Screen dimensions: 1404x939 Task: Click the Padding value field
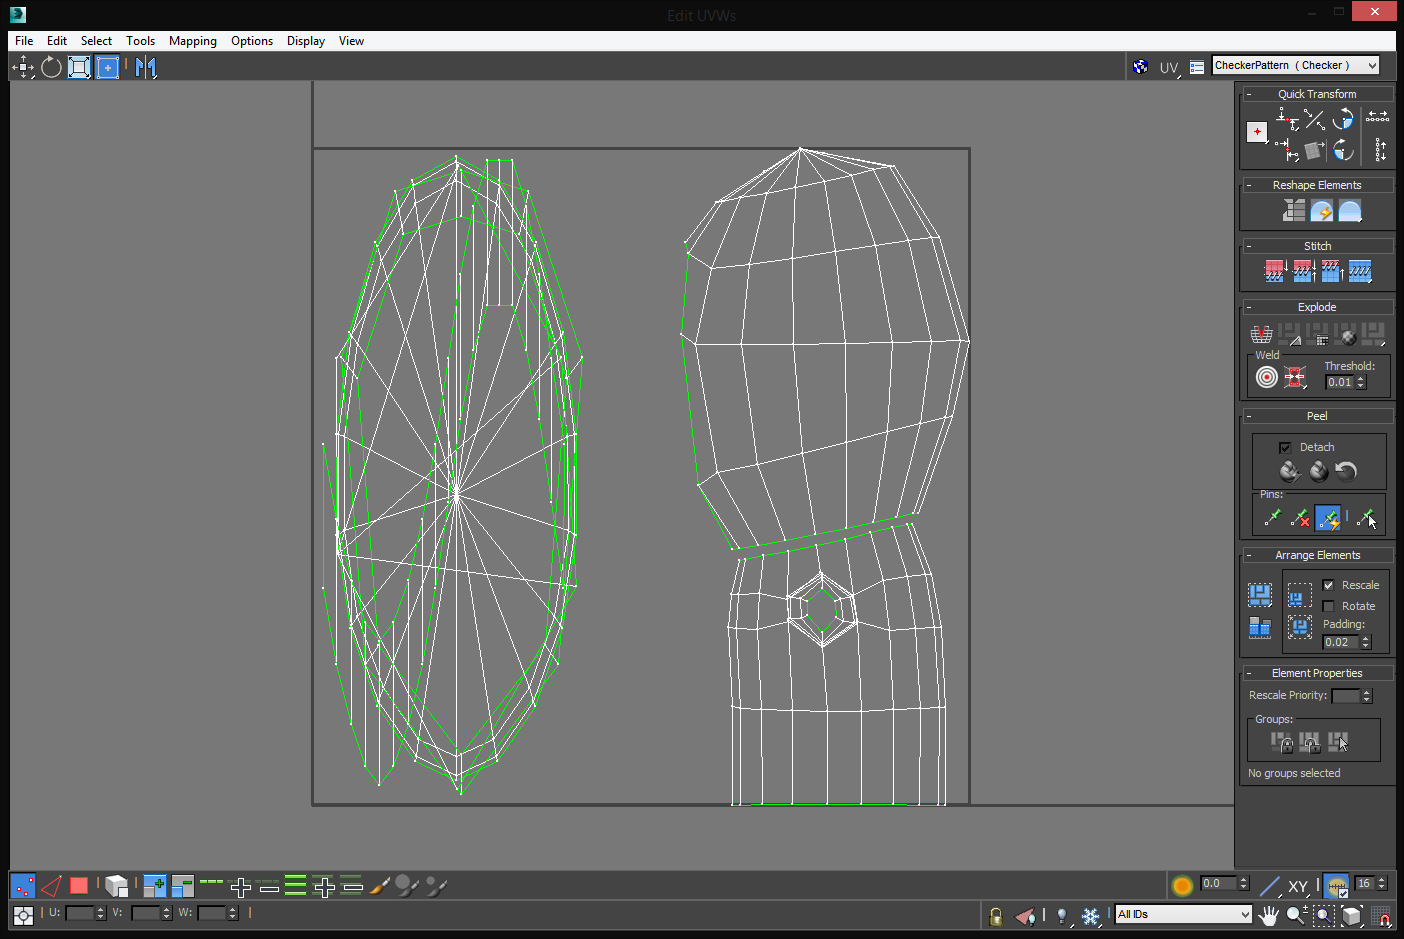pos(1341,642)
